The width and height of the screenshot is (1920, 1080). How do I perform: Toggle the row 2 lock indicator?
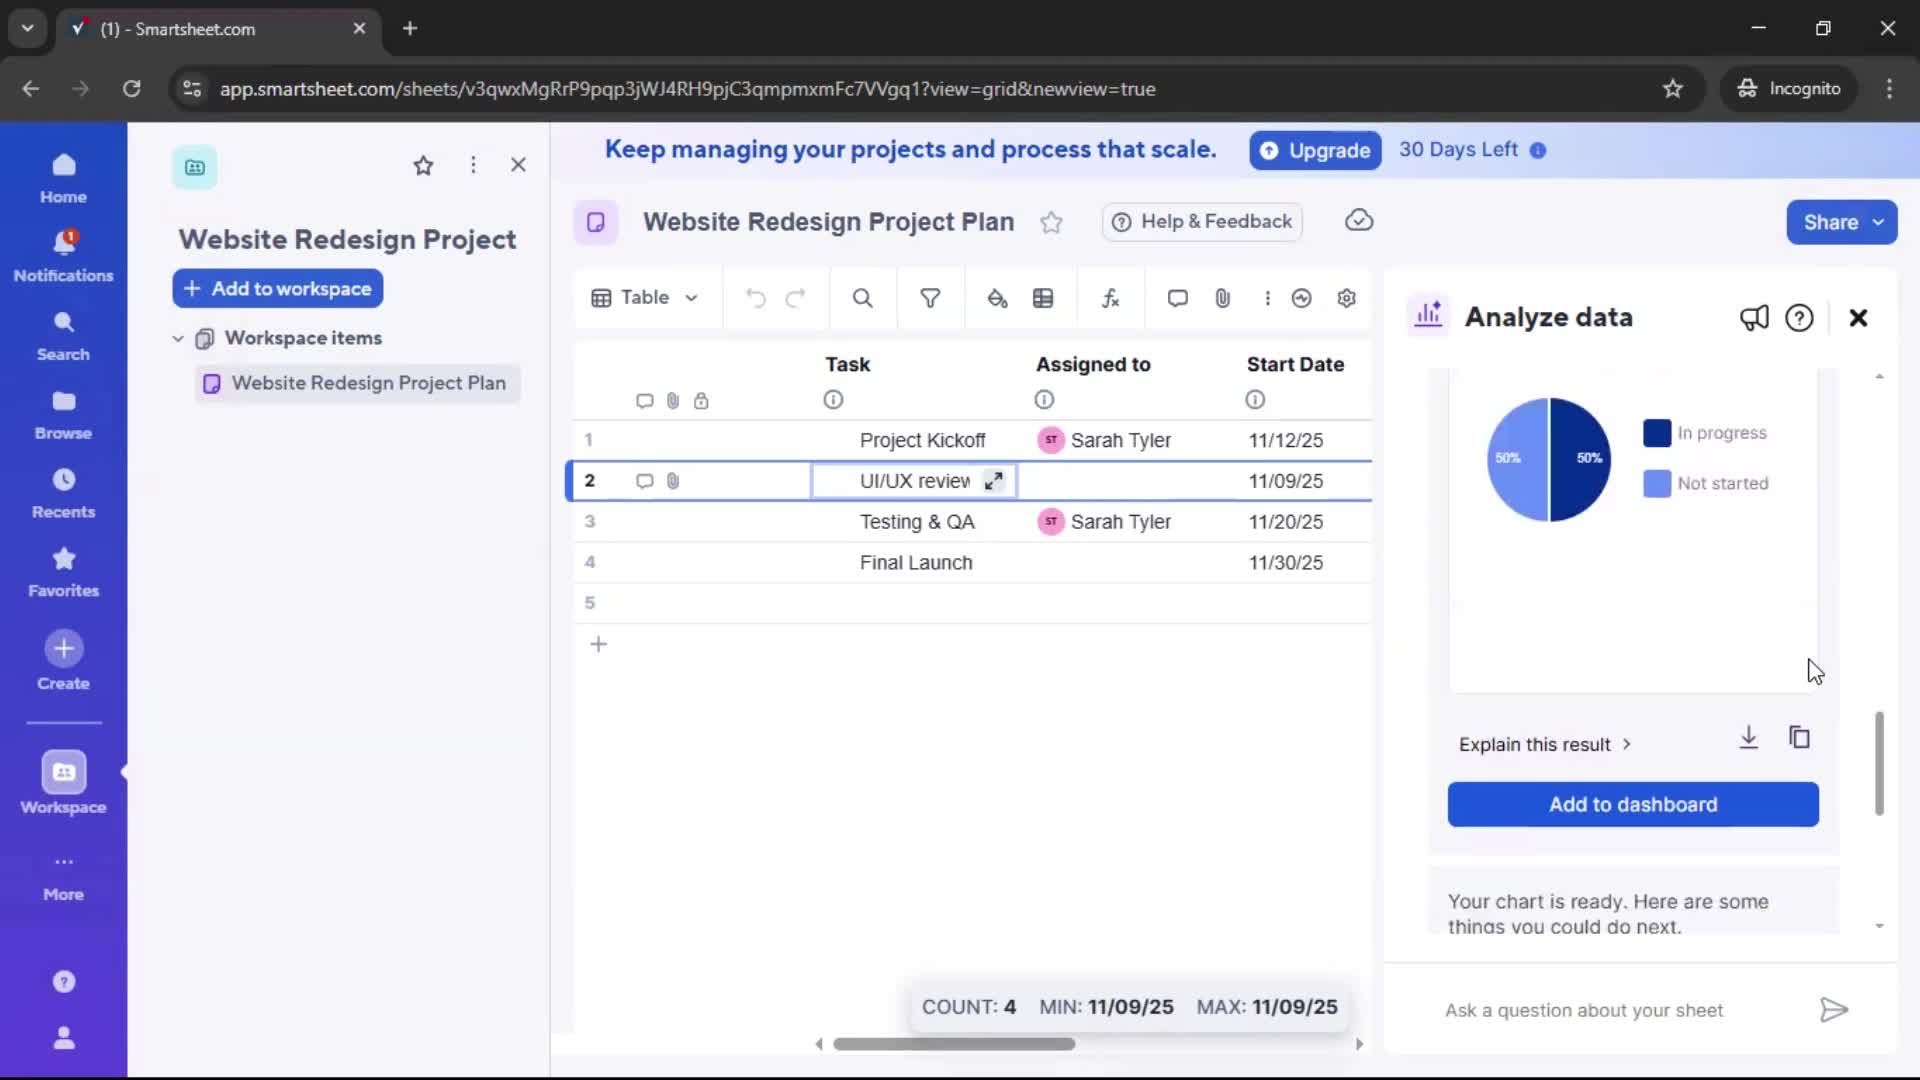click(x=703, y=481)
